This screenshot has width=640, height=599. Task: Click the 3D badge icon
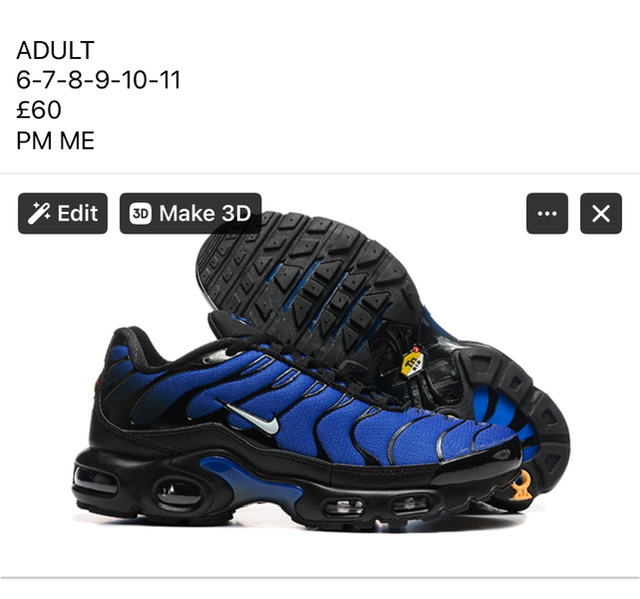[x=140, y=213]
